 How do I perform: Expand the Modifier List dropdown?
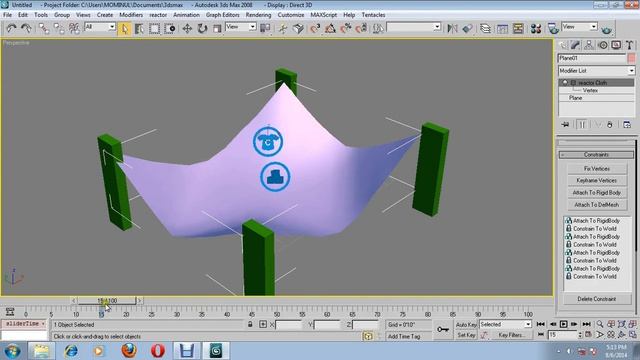click(x=596, y=71)
